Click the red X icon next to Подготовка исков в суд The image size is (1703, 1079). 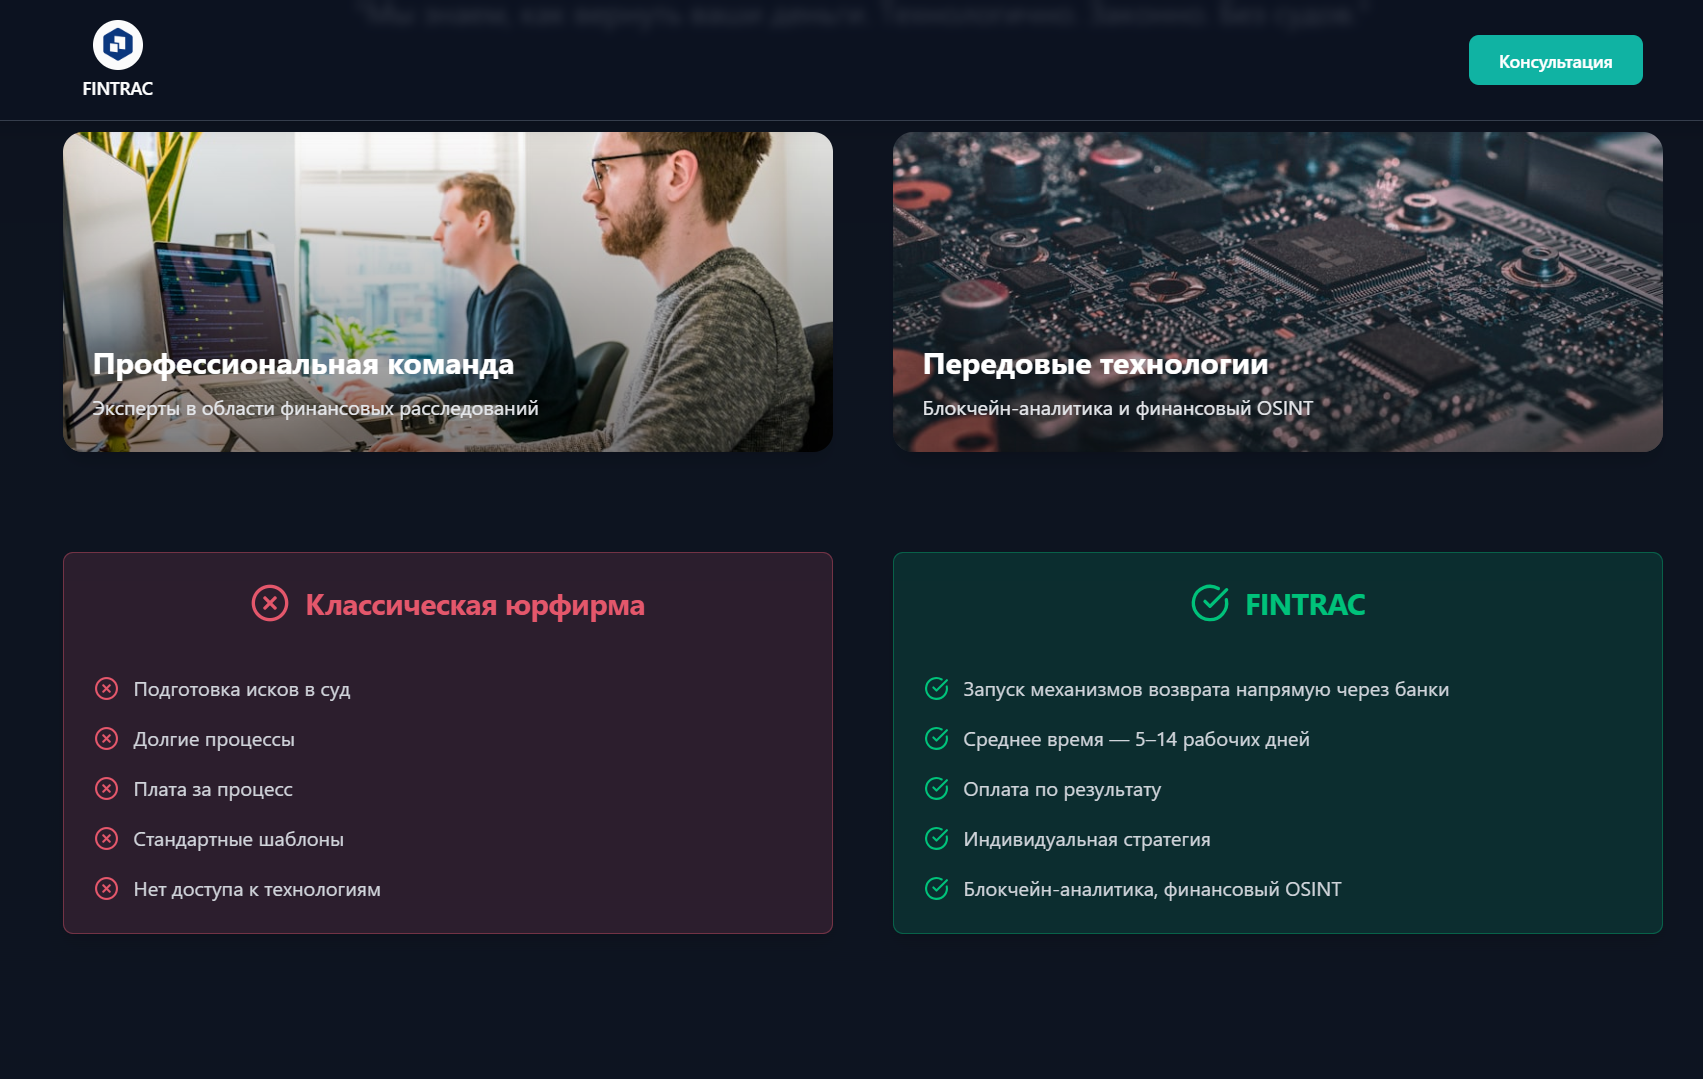pos(107,689)
